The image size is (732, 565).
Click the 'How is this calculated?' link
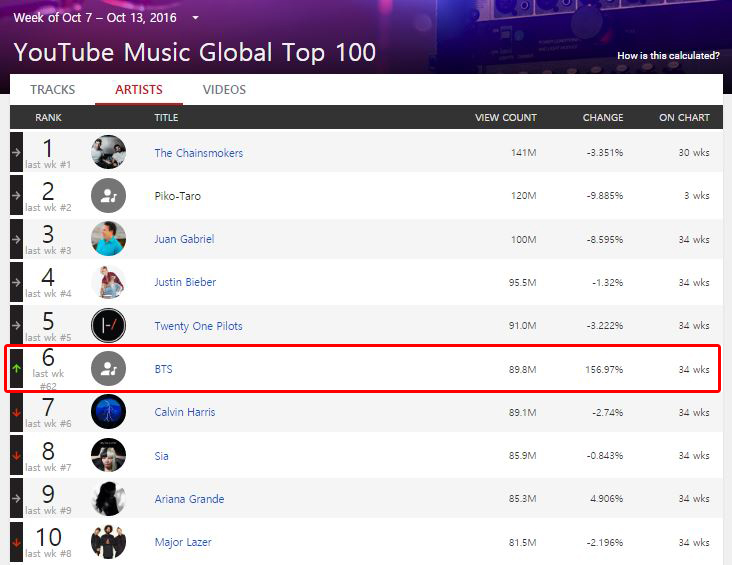669,56
